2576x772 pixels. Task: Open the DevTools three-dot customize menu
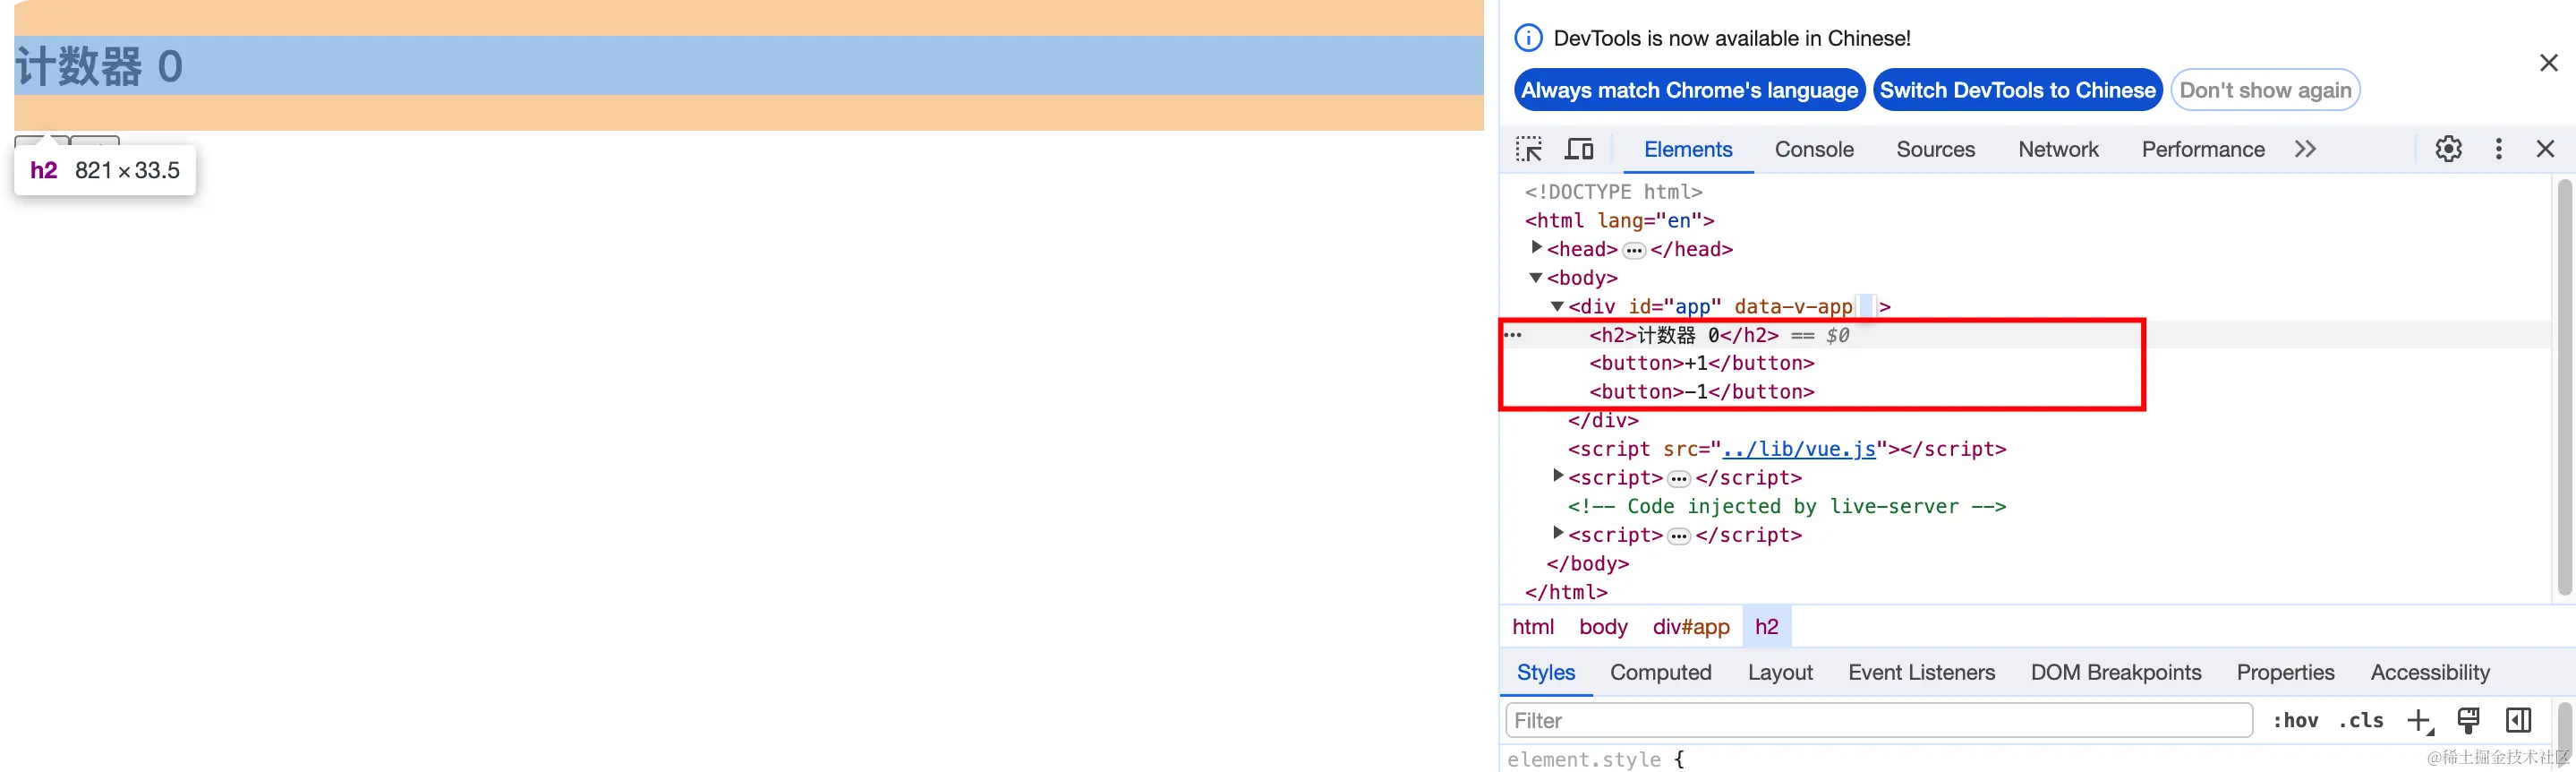pos(2498,149)
